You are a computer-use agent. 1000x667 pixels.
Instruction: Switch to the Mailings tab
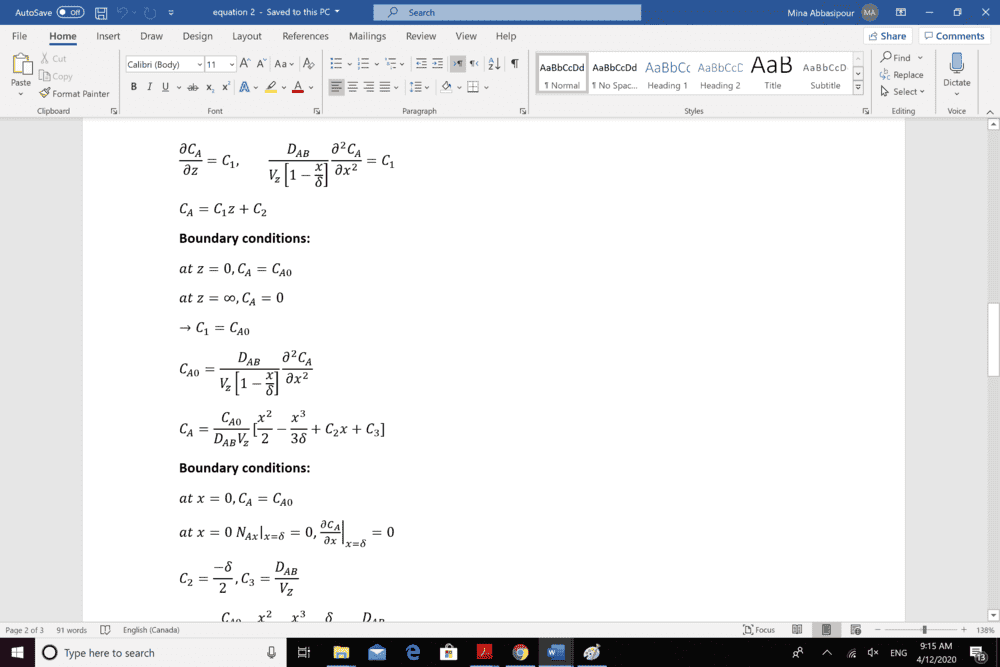tap(367, 36)
